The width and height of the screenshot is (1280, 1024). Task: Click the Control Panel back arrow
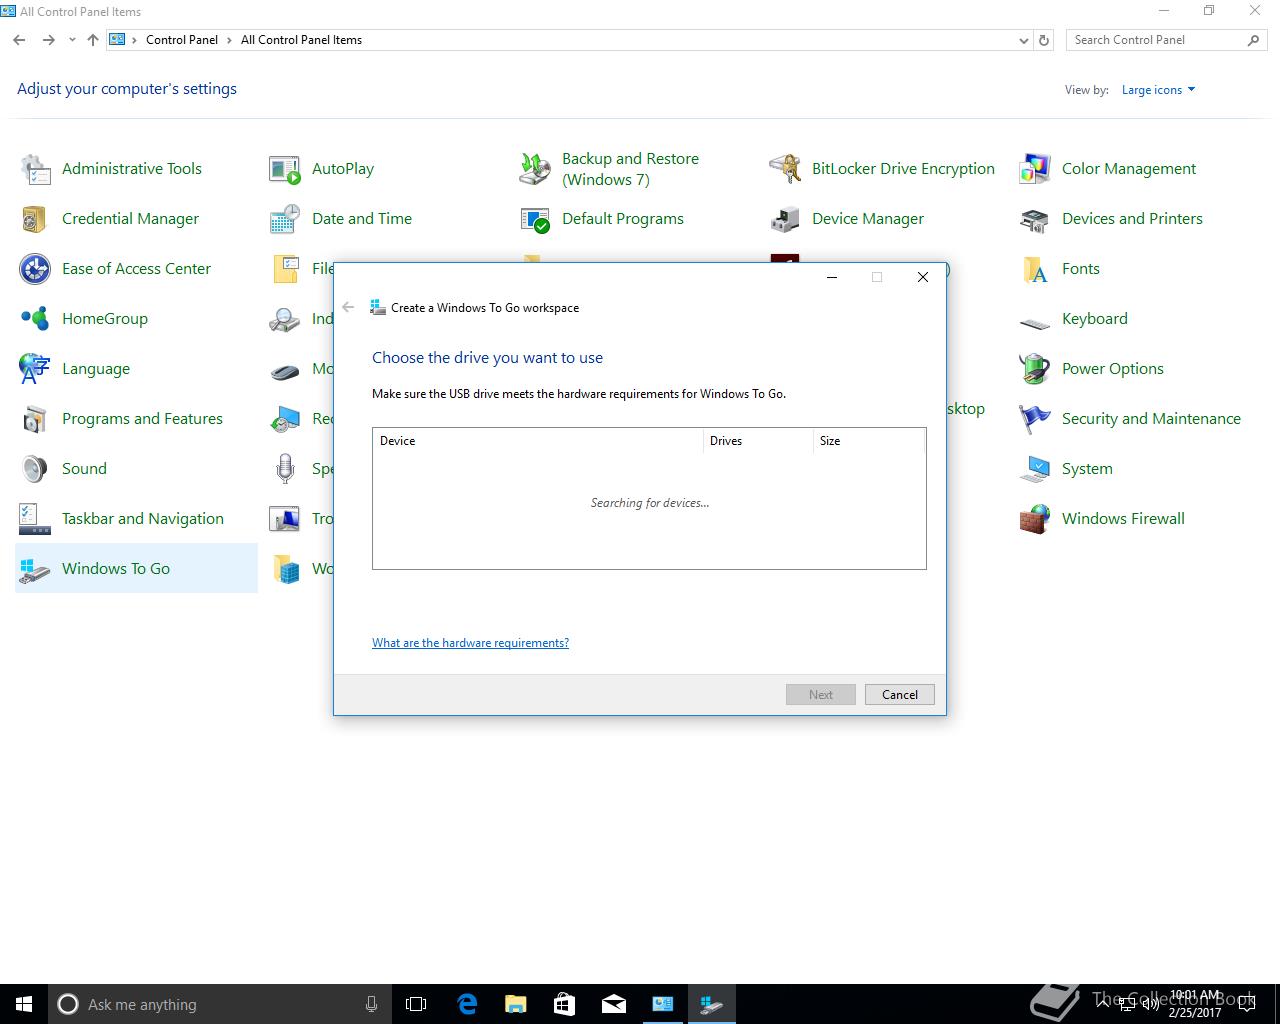pyautogui.click(x=19, y=40)
